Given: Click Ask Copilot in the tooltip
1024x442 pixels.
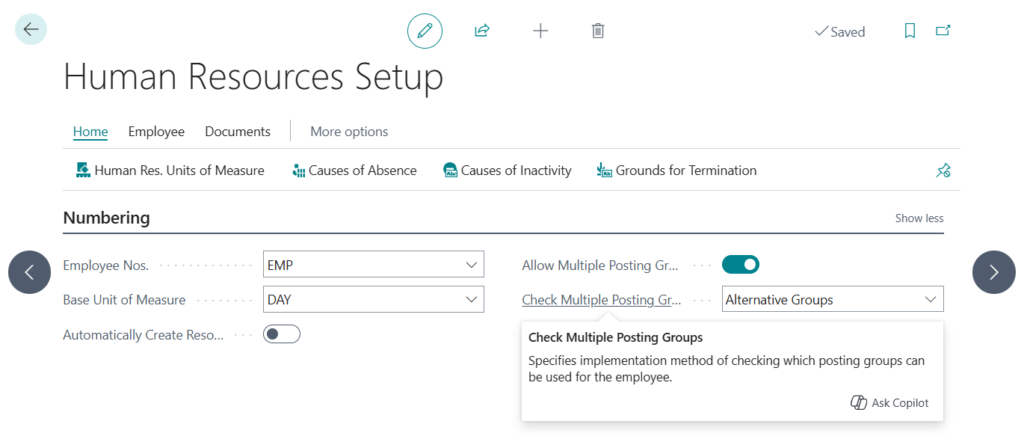Looking at the screenshot, I should point(889,403).
